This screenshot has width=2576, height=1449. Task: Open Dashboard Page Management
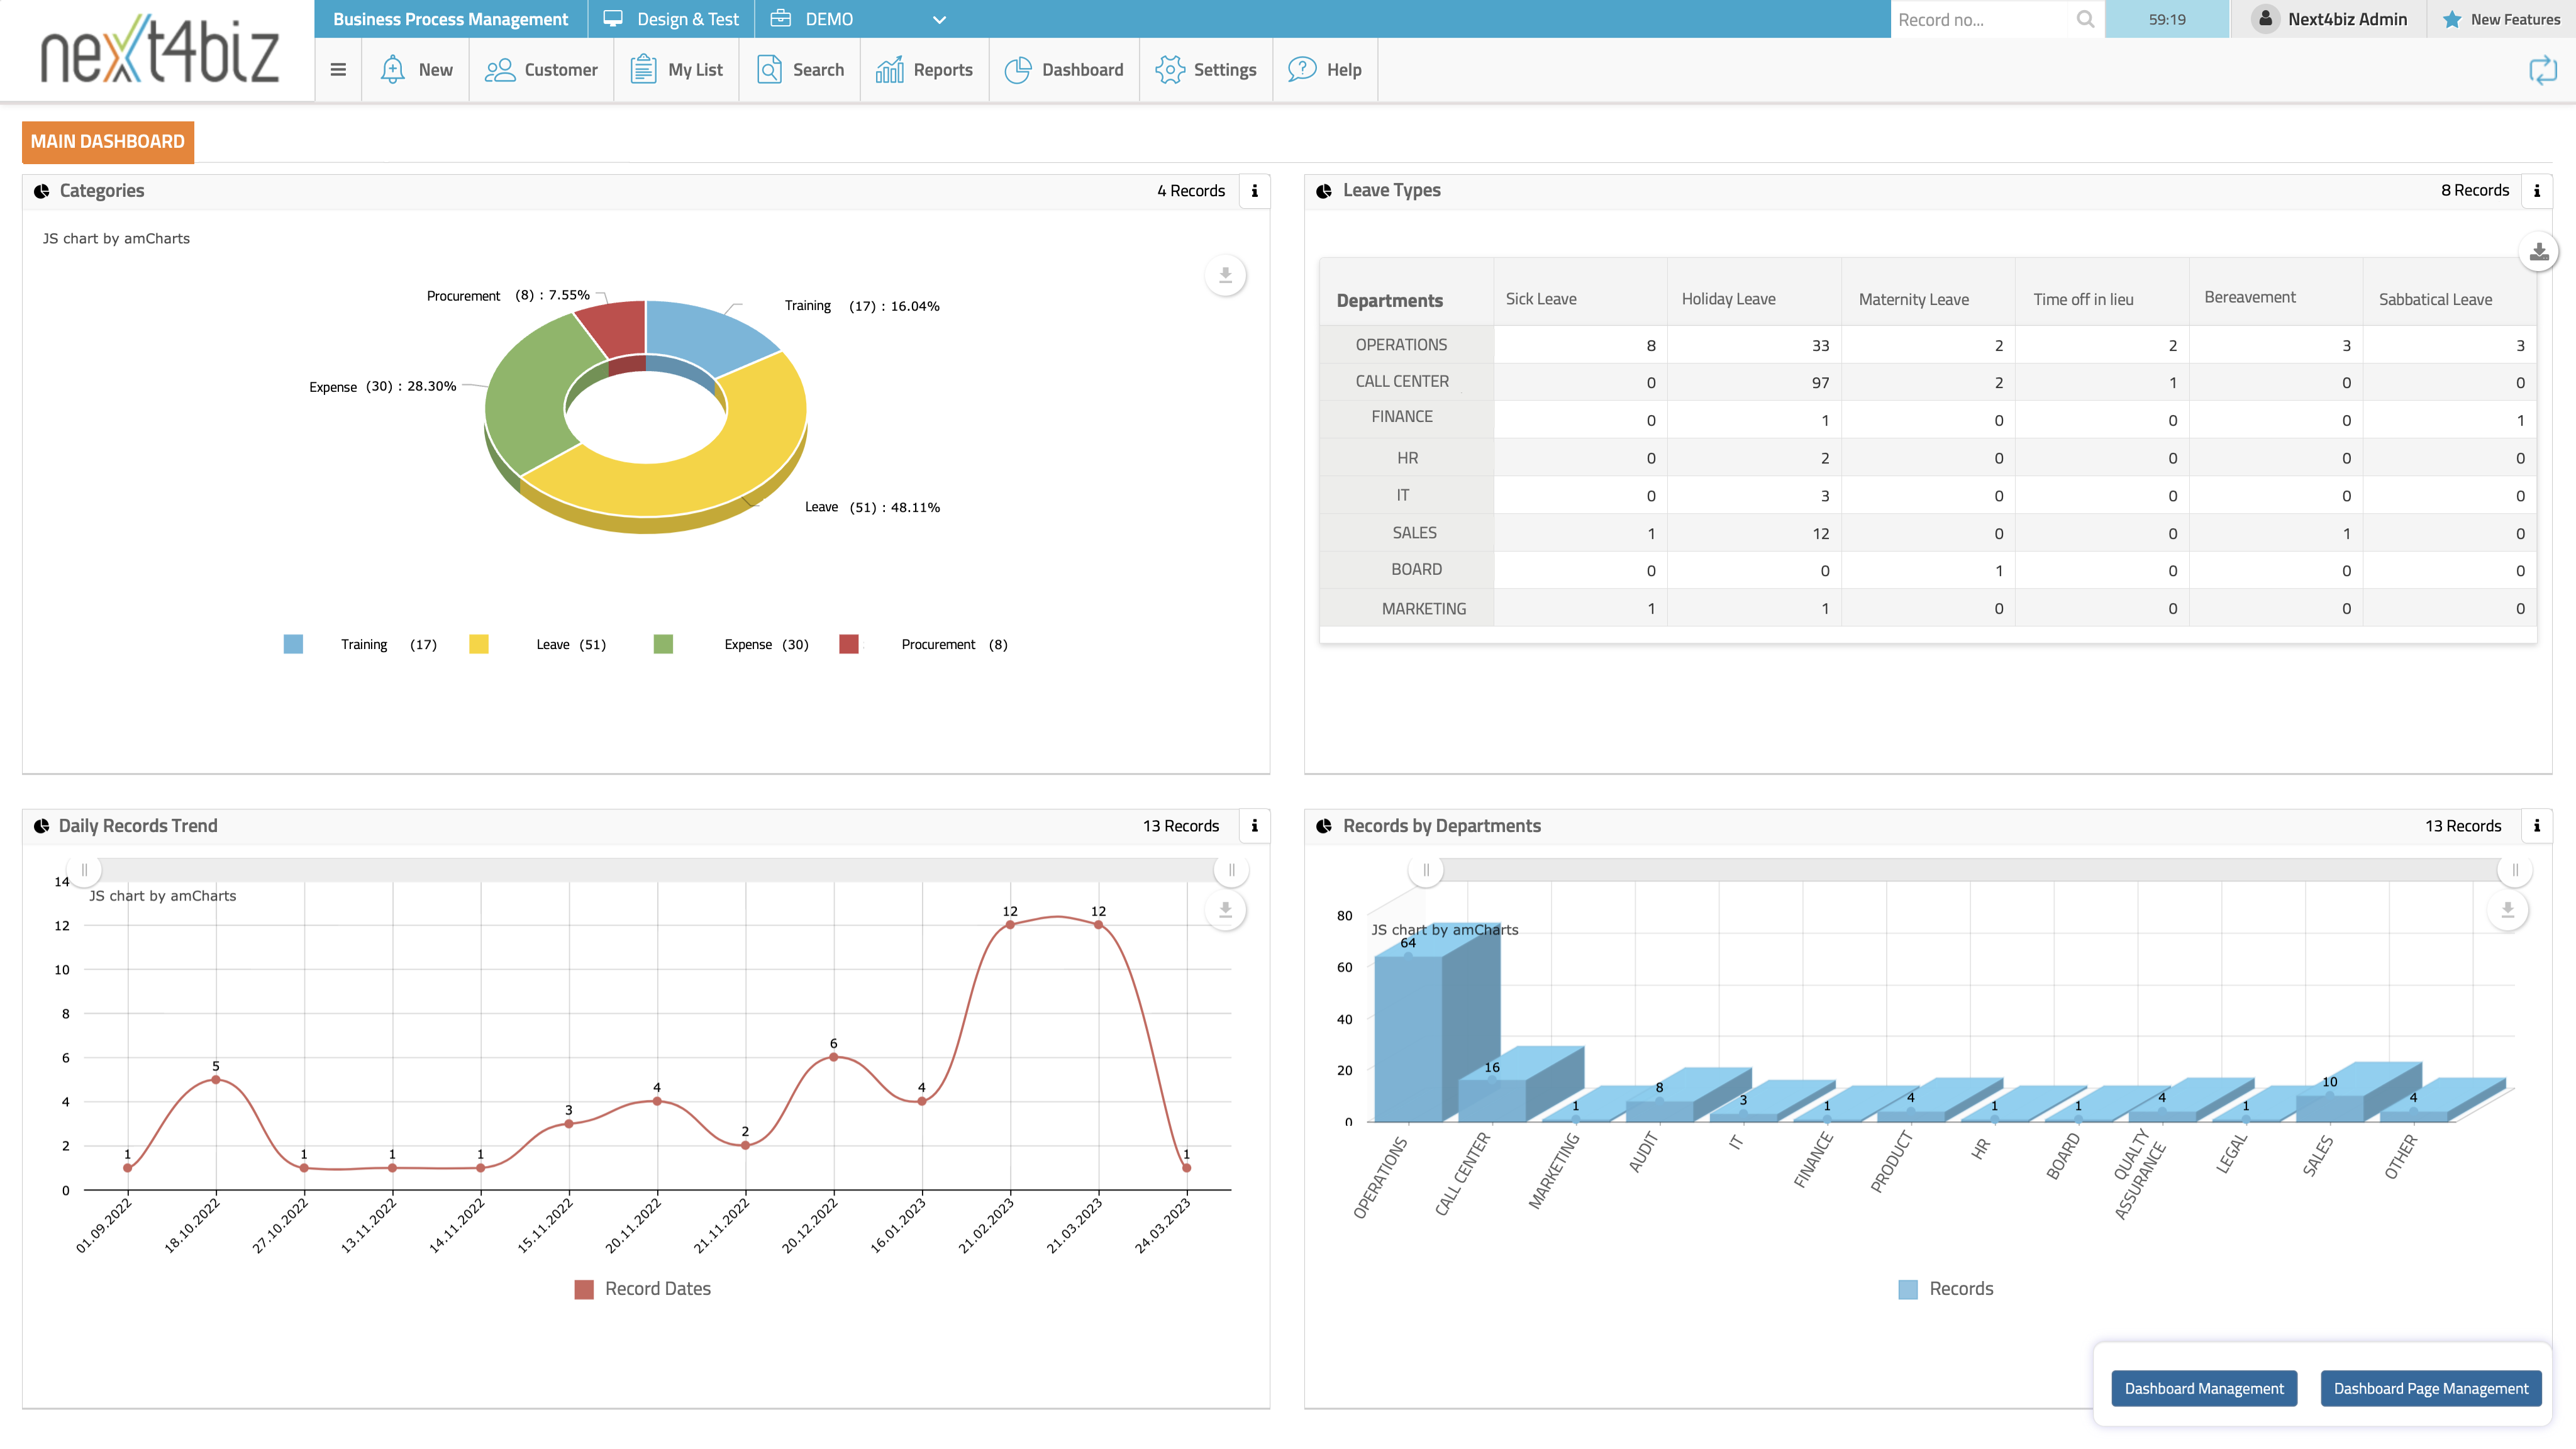tap(2430, 1388)
